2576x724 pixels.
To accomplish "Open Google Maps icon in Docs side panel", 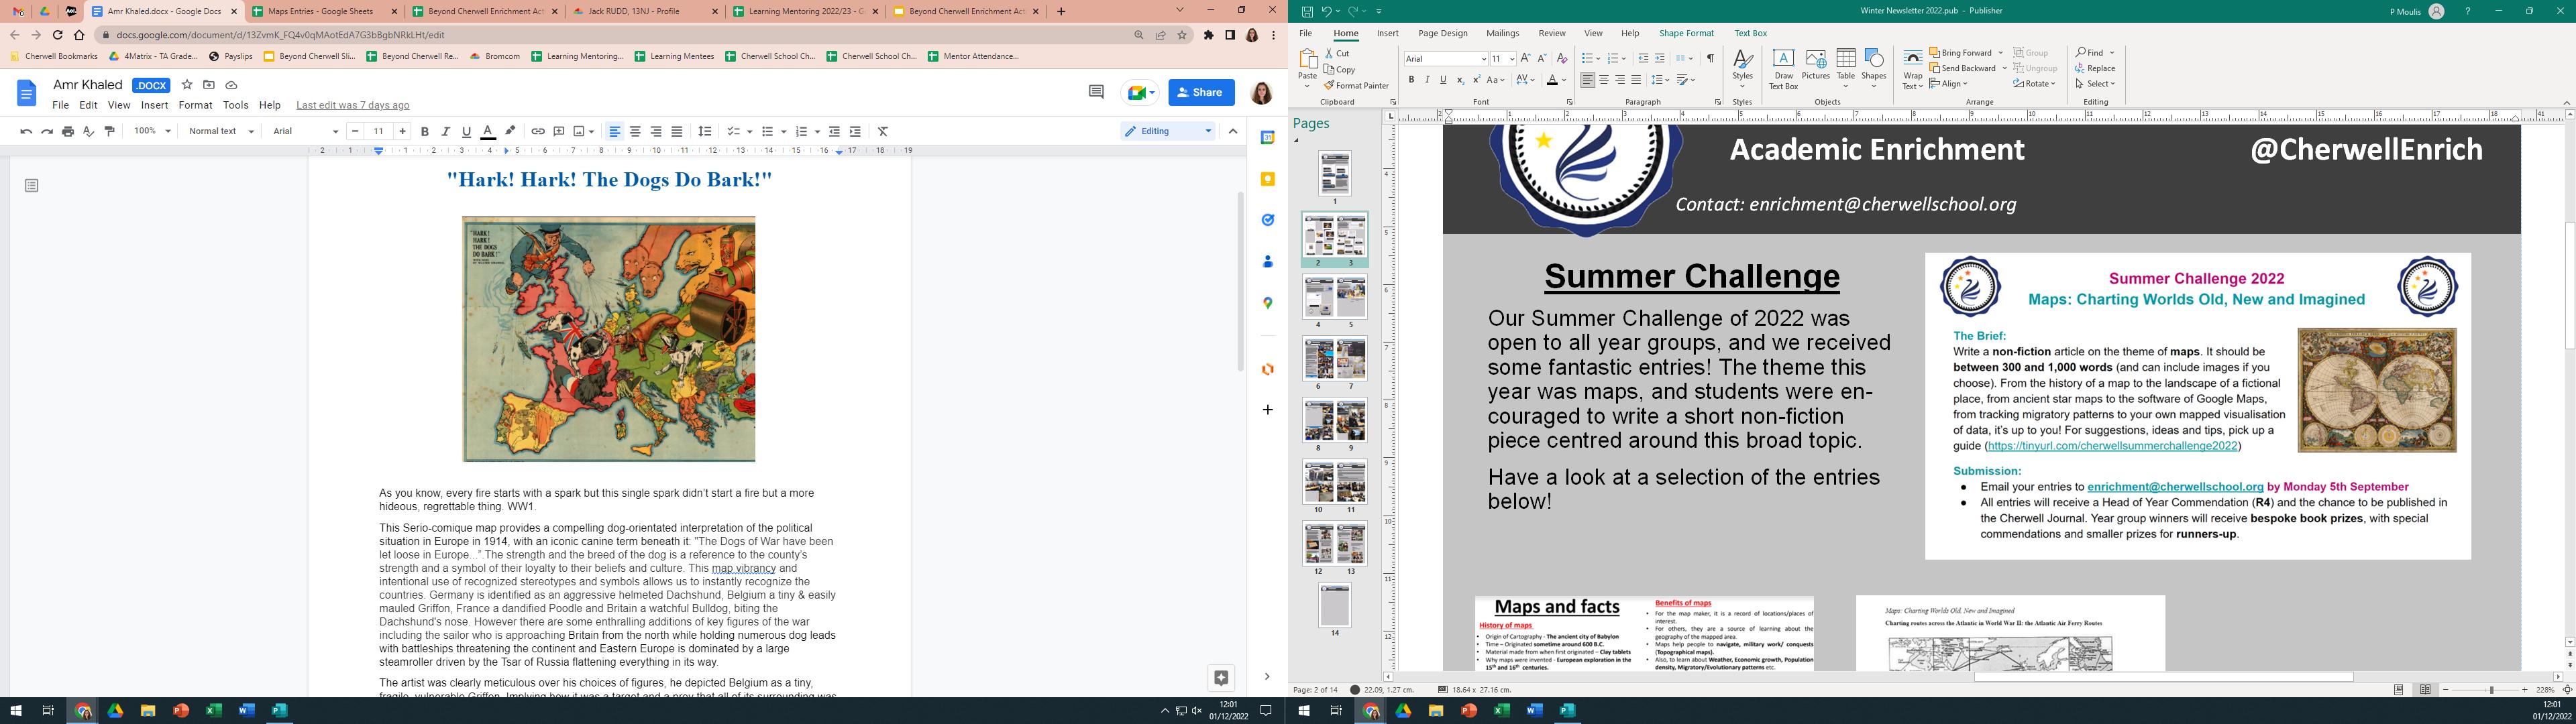I will [x=1267, y=303].
